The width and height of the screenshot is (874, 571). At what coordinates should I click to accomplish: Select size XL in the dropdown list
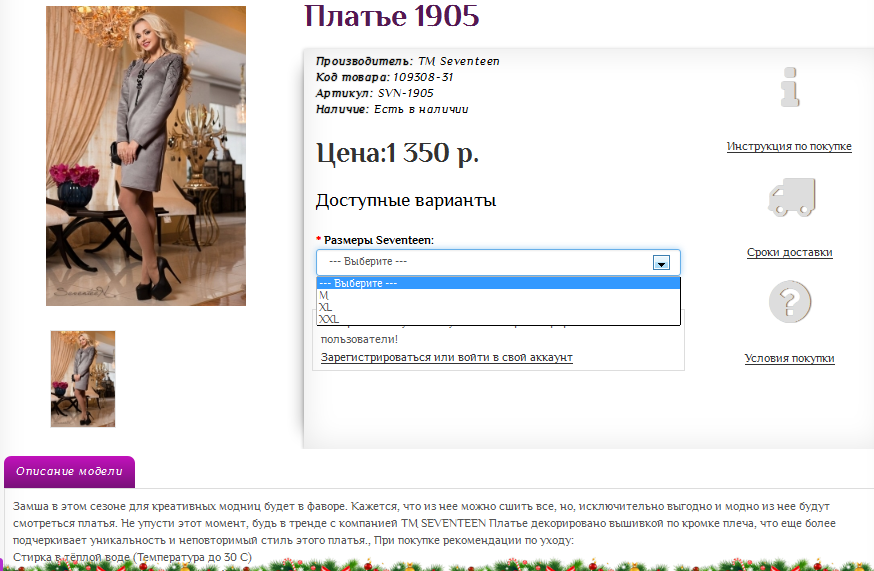(498, 307)
